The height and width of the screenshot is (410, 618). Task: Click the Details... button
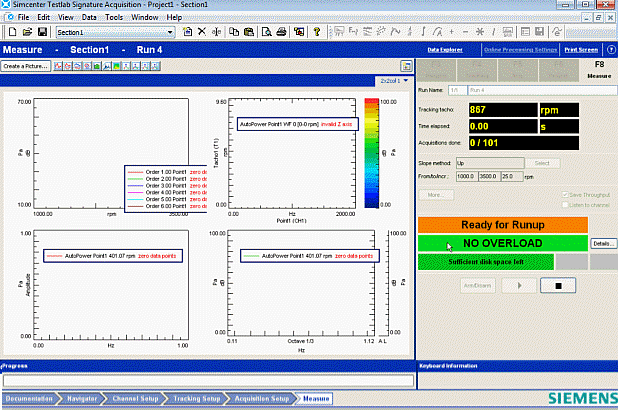click(x=602, y=243)
